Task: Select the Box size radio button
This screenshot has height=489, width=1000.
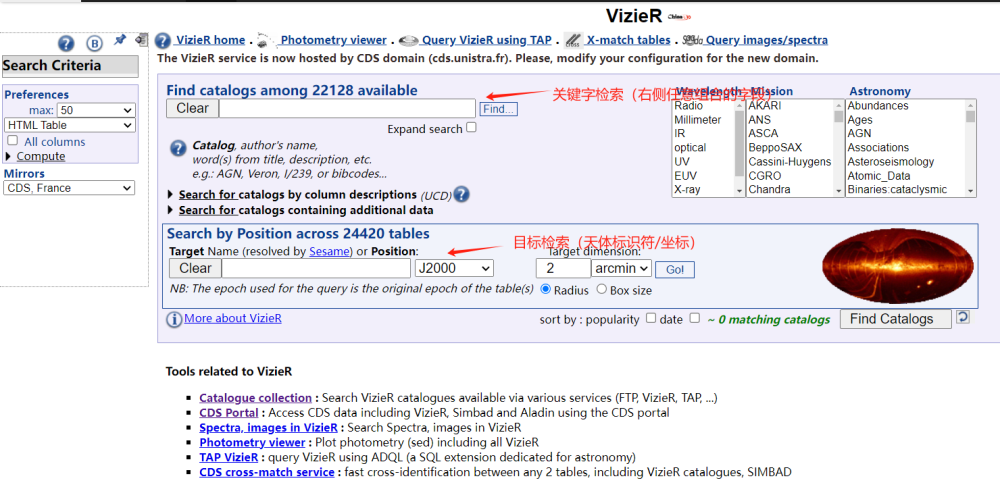Action: click(601, 289)
